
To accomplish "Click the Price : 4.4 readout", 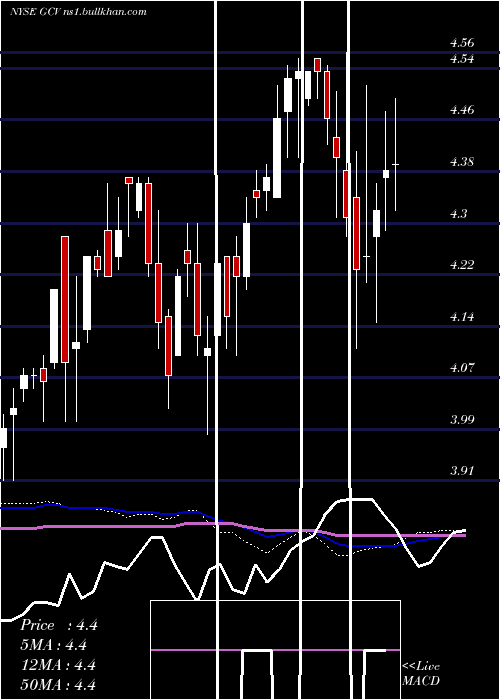I will coord(58,625).
